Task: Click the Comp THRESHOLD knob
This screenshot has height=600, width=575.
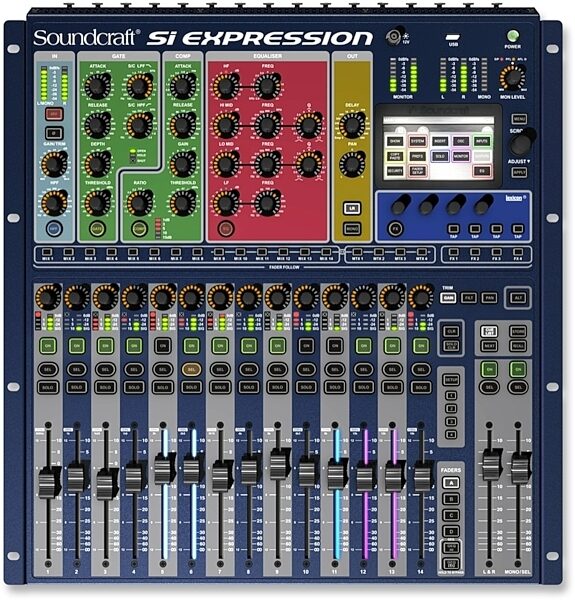Action: (183, 202)
